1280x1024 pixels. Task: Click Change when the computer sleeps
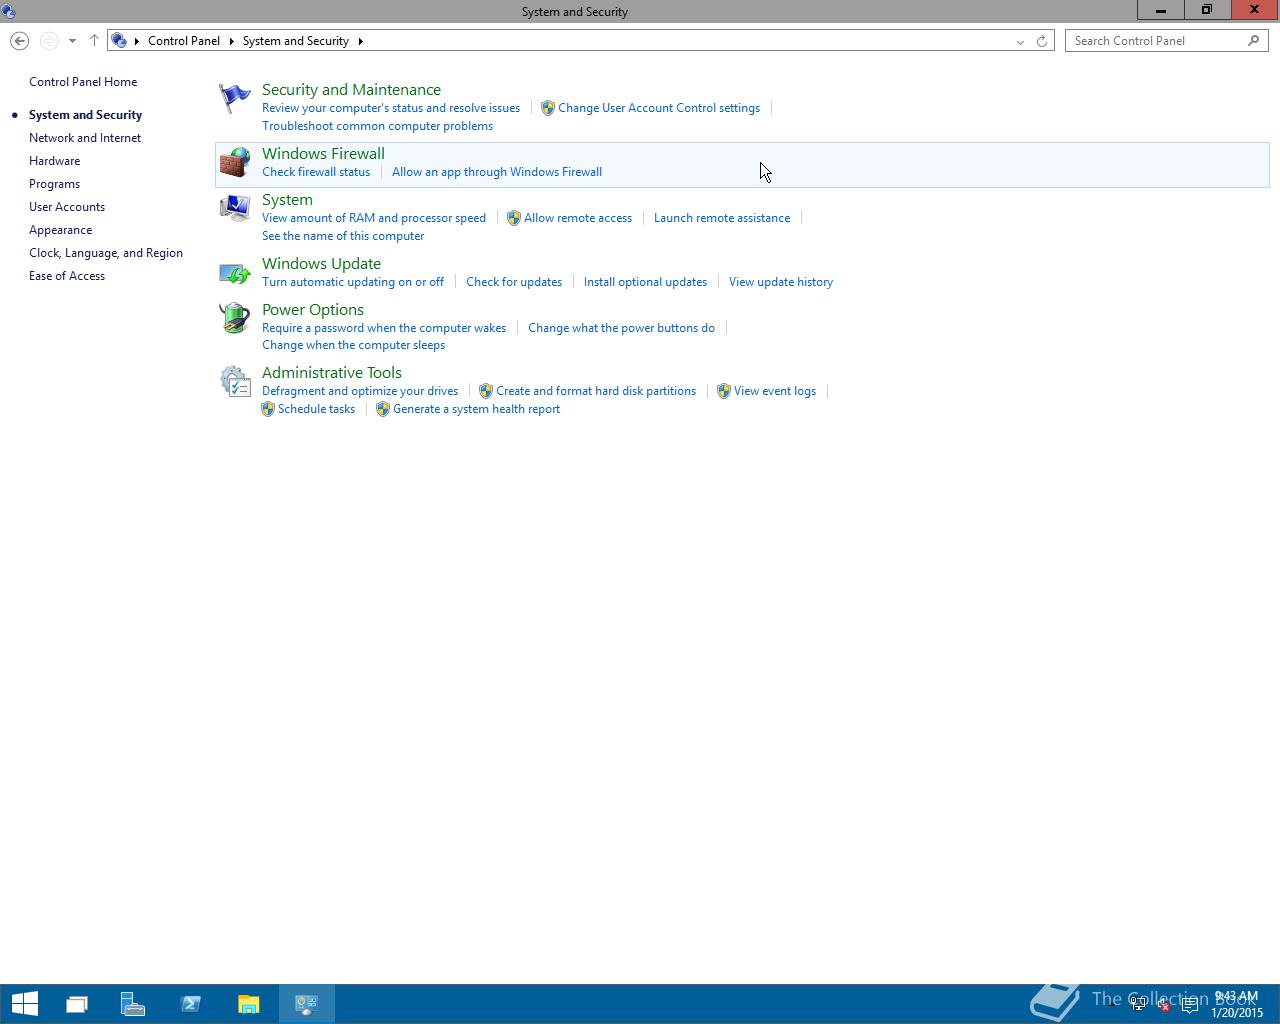click(353, 345)
